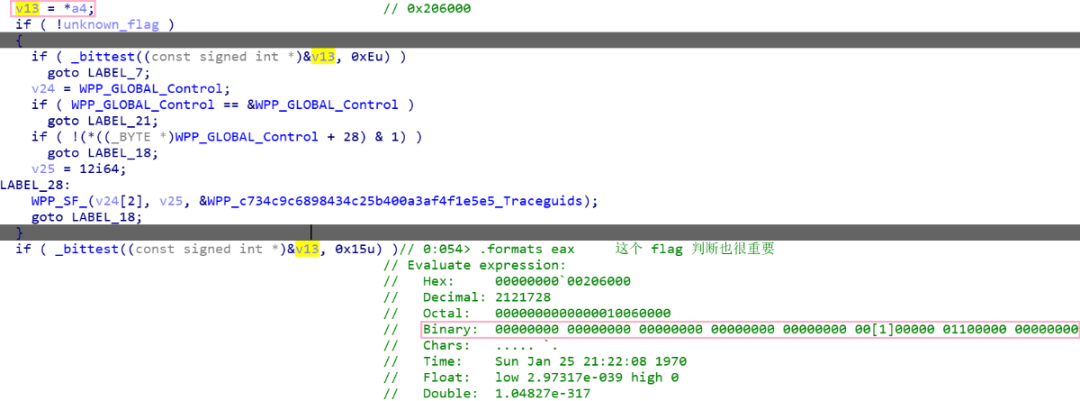
Task: Click the Hex value 00000000`00206000
Action: point(562,281)
